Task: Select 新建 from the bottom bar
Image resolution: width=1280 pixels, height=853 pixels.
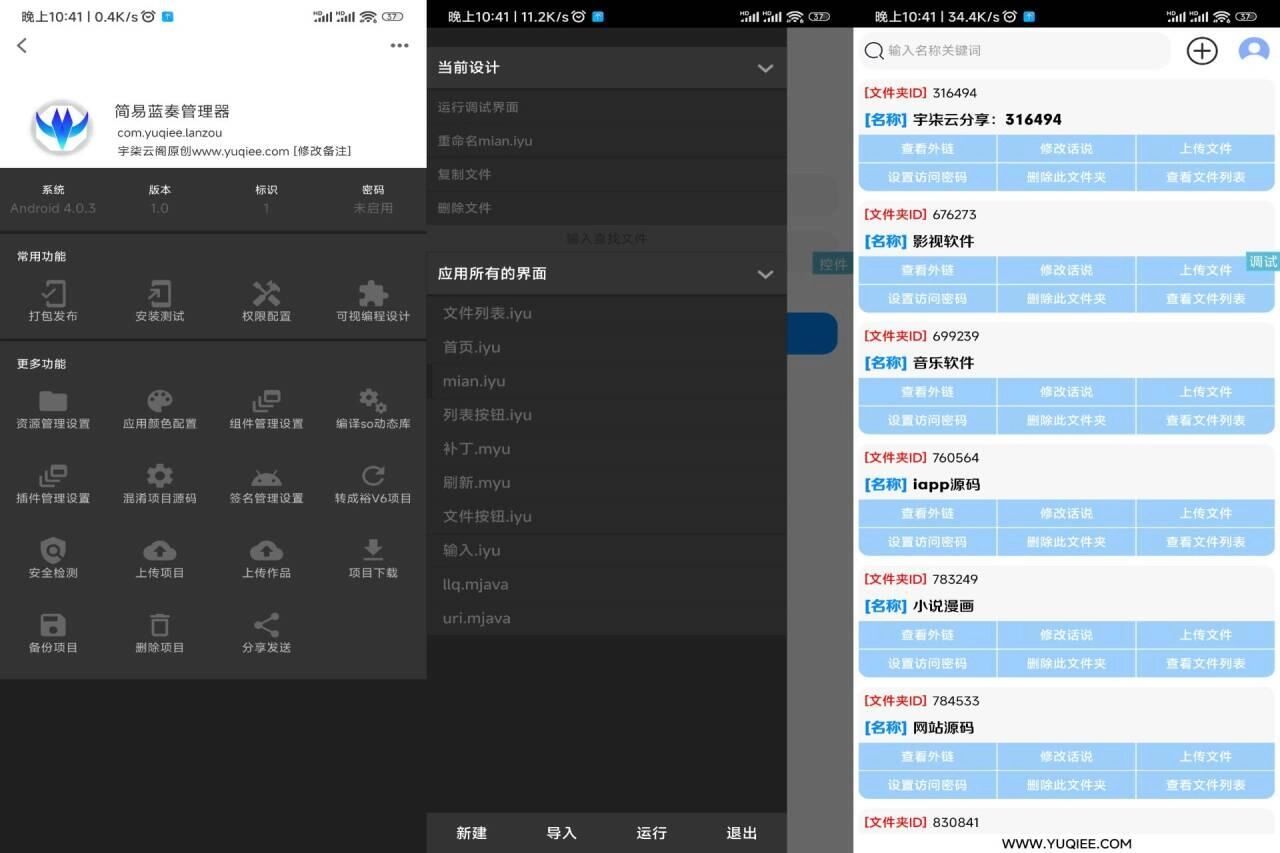Action: (x=471, y=832)
